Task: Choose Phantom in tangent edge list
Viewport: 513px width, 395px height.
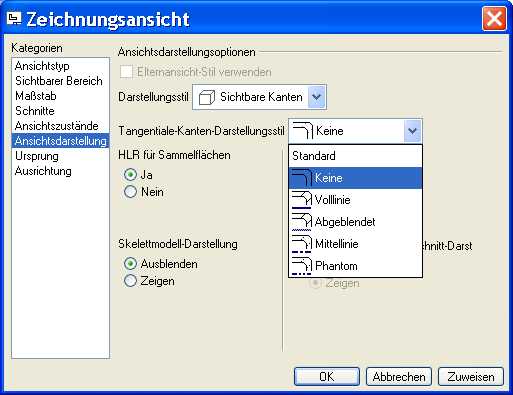Action: (x=355, y=266)
